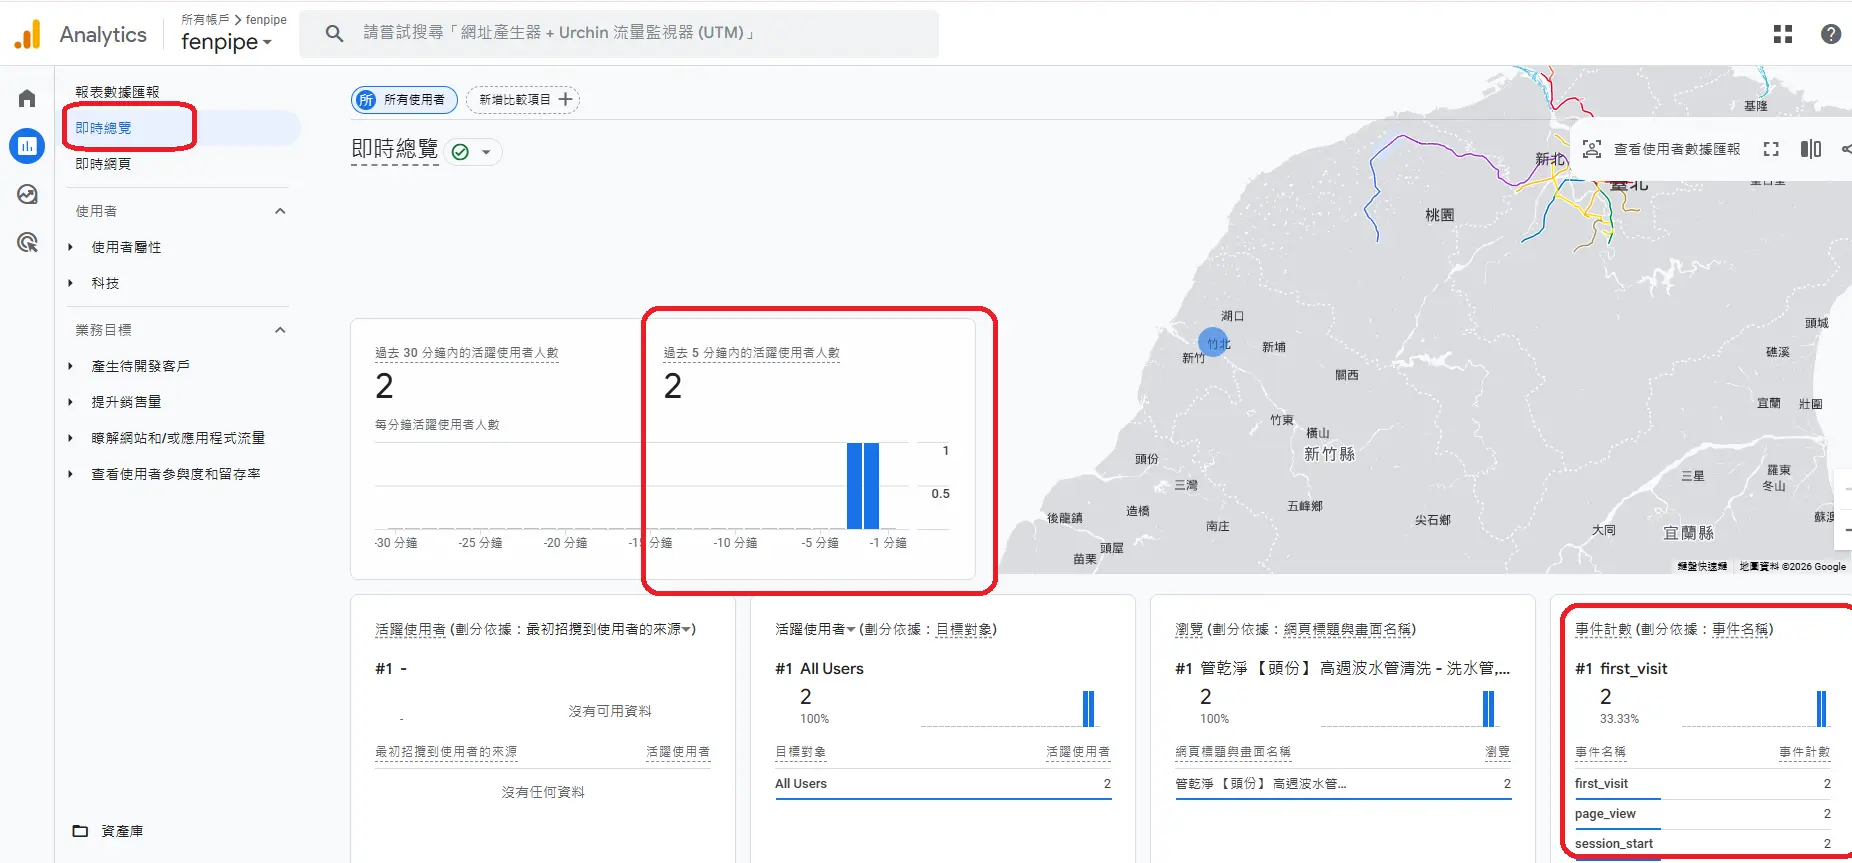
Task: Click the search magnifier icon
Action: (x=334, y=34)
